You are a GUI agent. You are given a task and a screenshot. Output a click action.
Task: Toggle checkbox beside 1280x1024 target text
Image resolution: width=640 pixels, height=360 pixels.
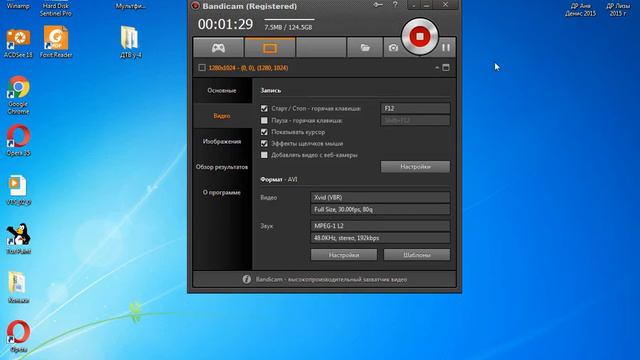(x=202, y=68)
